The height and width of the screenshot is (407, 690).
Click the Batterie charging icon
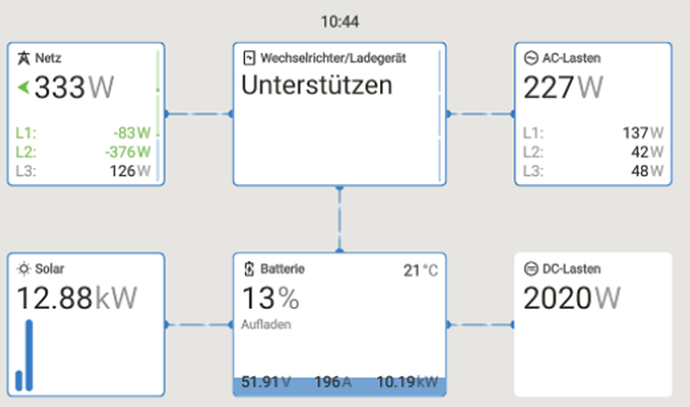point(249,269)
